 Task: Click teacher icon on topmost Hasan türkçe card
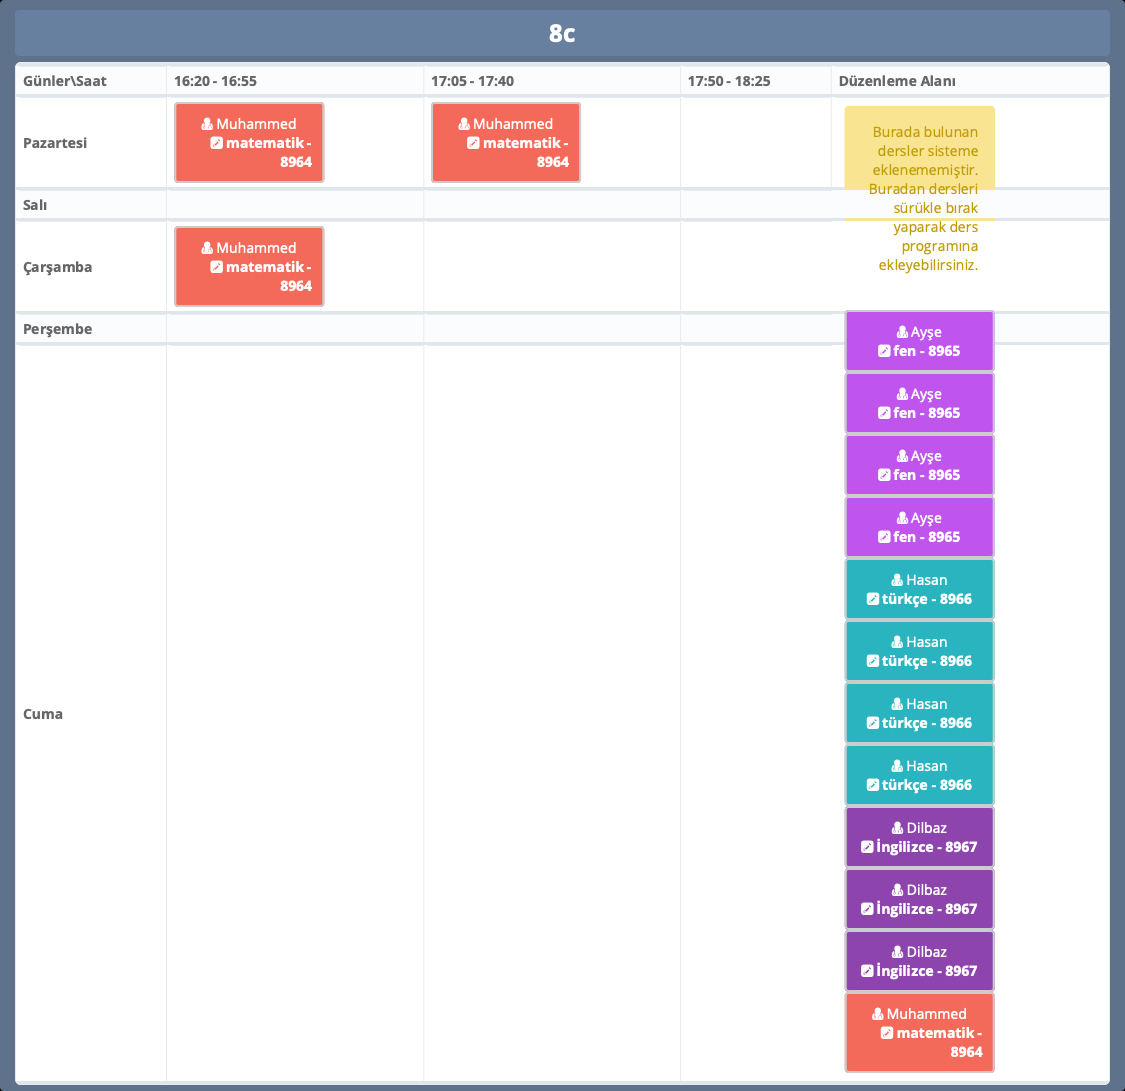click(x=897, y=580)
